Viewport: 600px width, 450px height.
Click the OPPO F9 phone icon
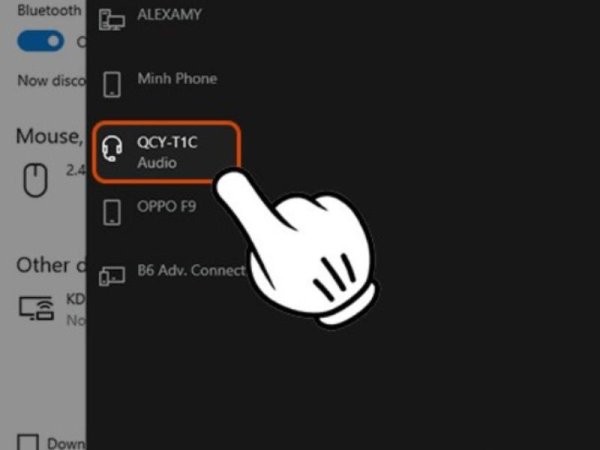click(x=112, y=212)
